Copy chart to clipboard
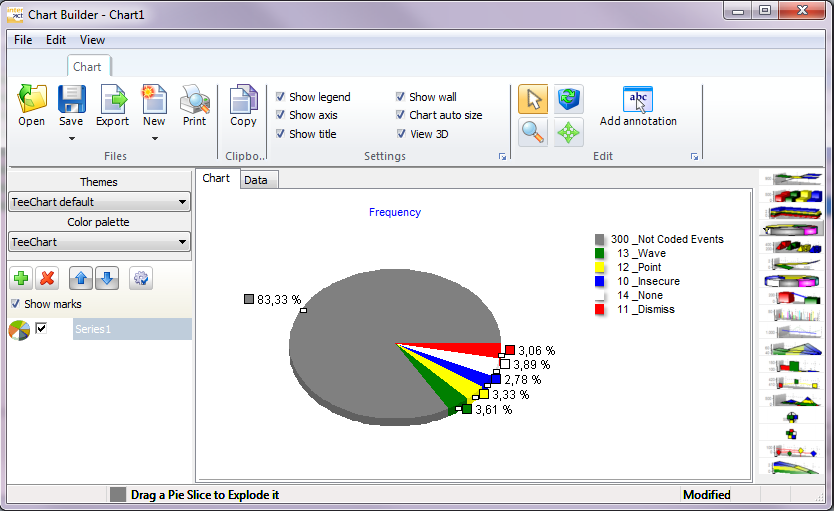This screenshot has height=511, width=834. 243,106
